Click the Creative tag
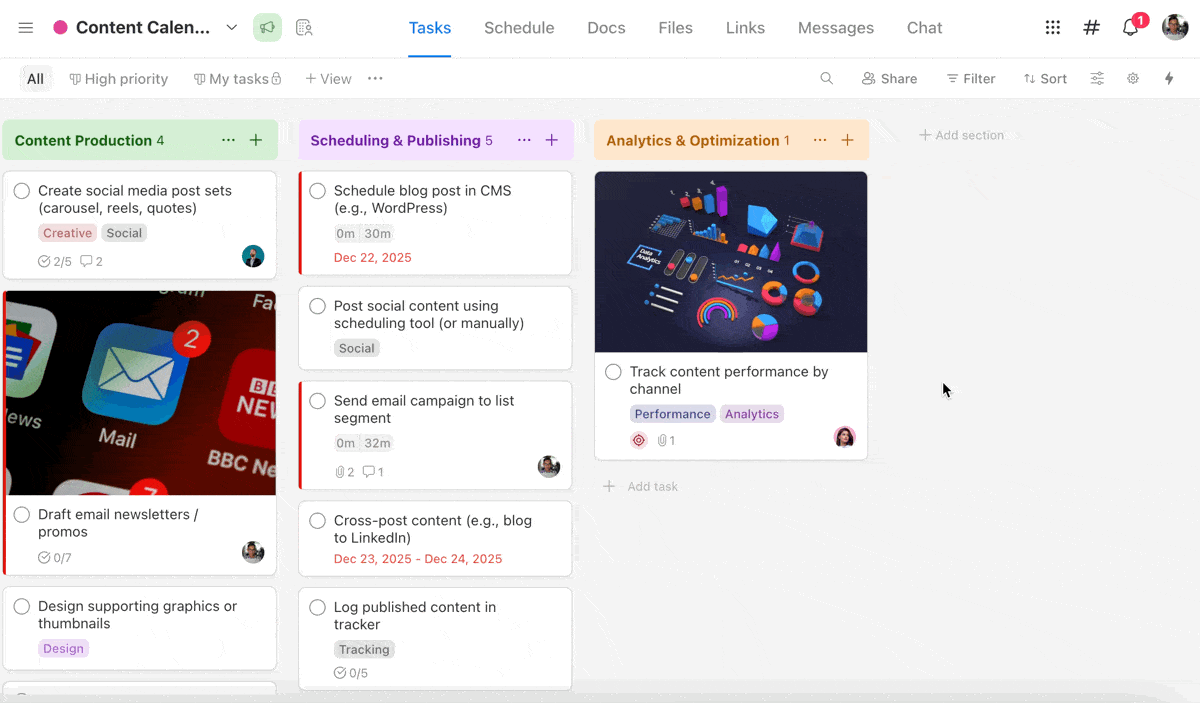Screen dimensions: 1200x703 click(67, 233)
